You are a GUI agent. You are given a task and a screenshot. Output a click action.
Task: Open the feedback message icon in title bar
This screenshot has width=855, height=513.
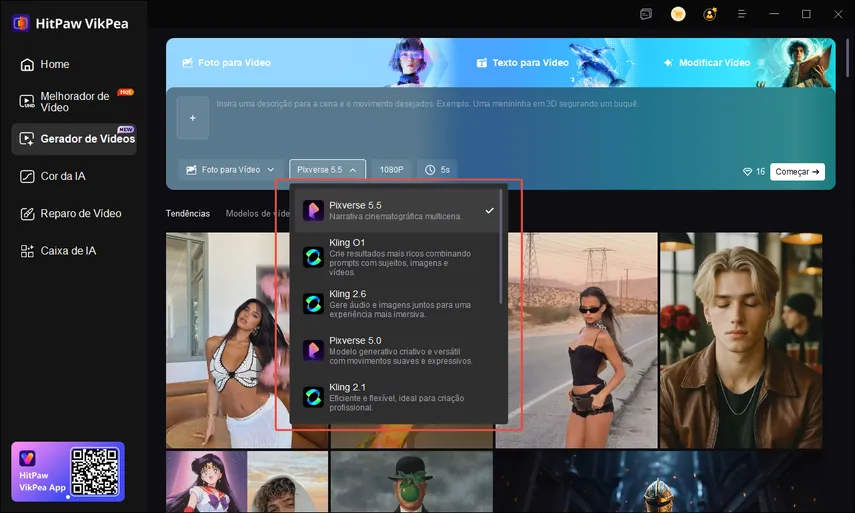click(646, 14)
